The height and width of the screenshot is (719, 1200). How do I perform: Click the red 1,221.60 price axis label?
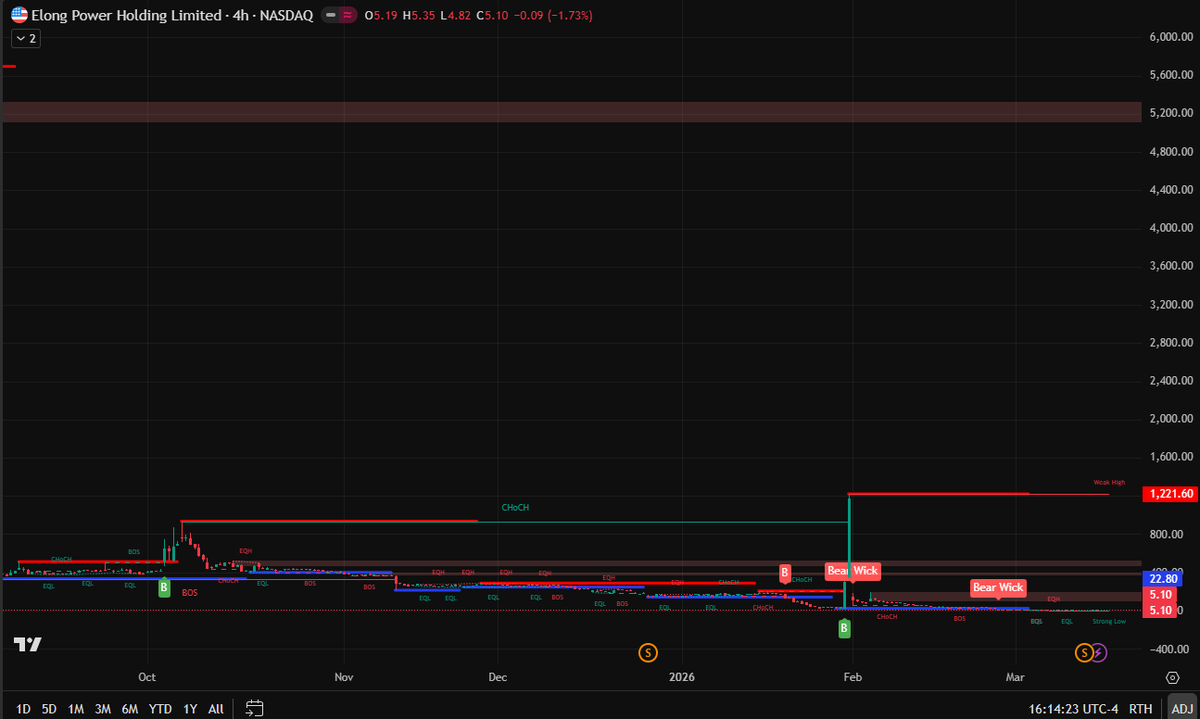[x=1168, y=493]
